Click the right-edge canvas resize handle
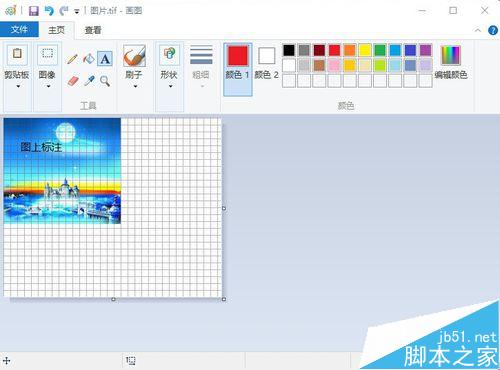This screenshot has height=370, width=500. [x=224, y=208]
